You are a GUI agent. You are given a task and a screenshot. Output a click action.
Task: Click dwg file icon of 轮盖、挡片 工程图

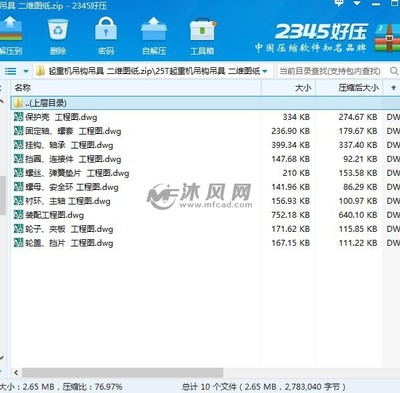click(18, 243)
